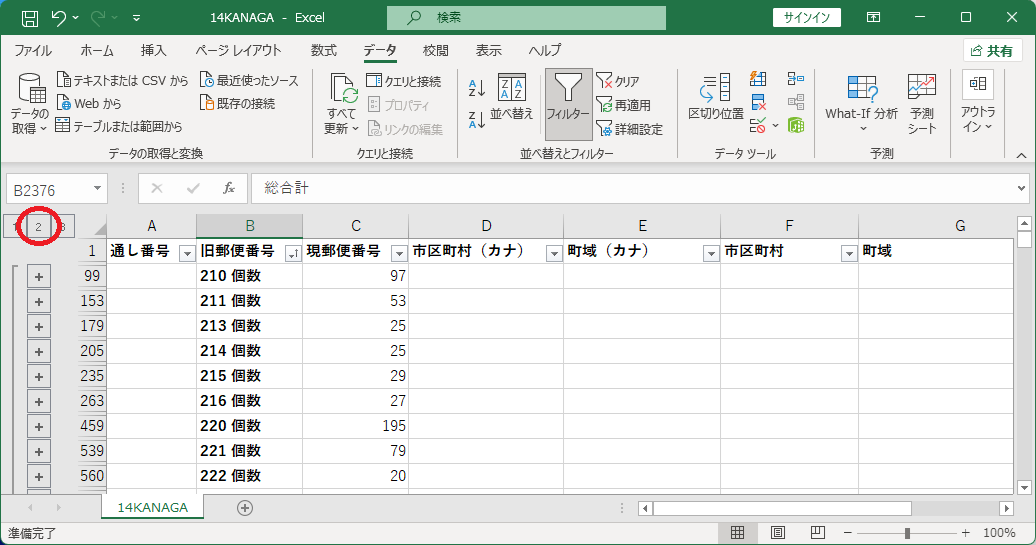Open the Sort (並べ替え) dialog icon
1036x545 pixels.
[511, 97]
